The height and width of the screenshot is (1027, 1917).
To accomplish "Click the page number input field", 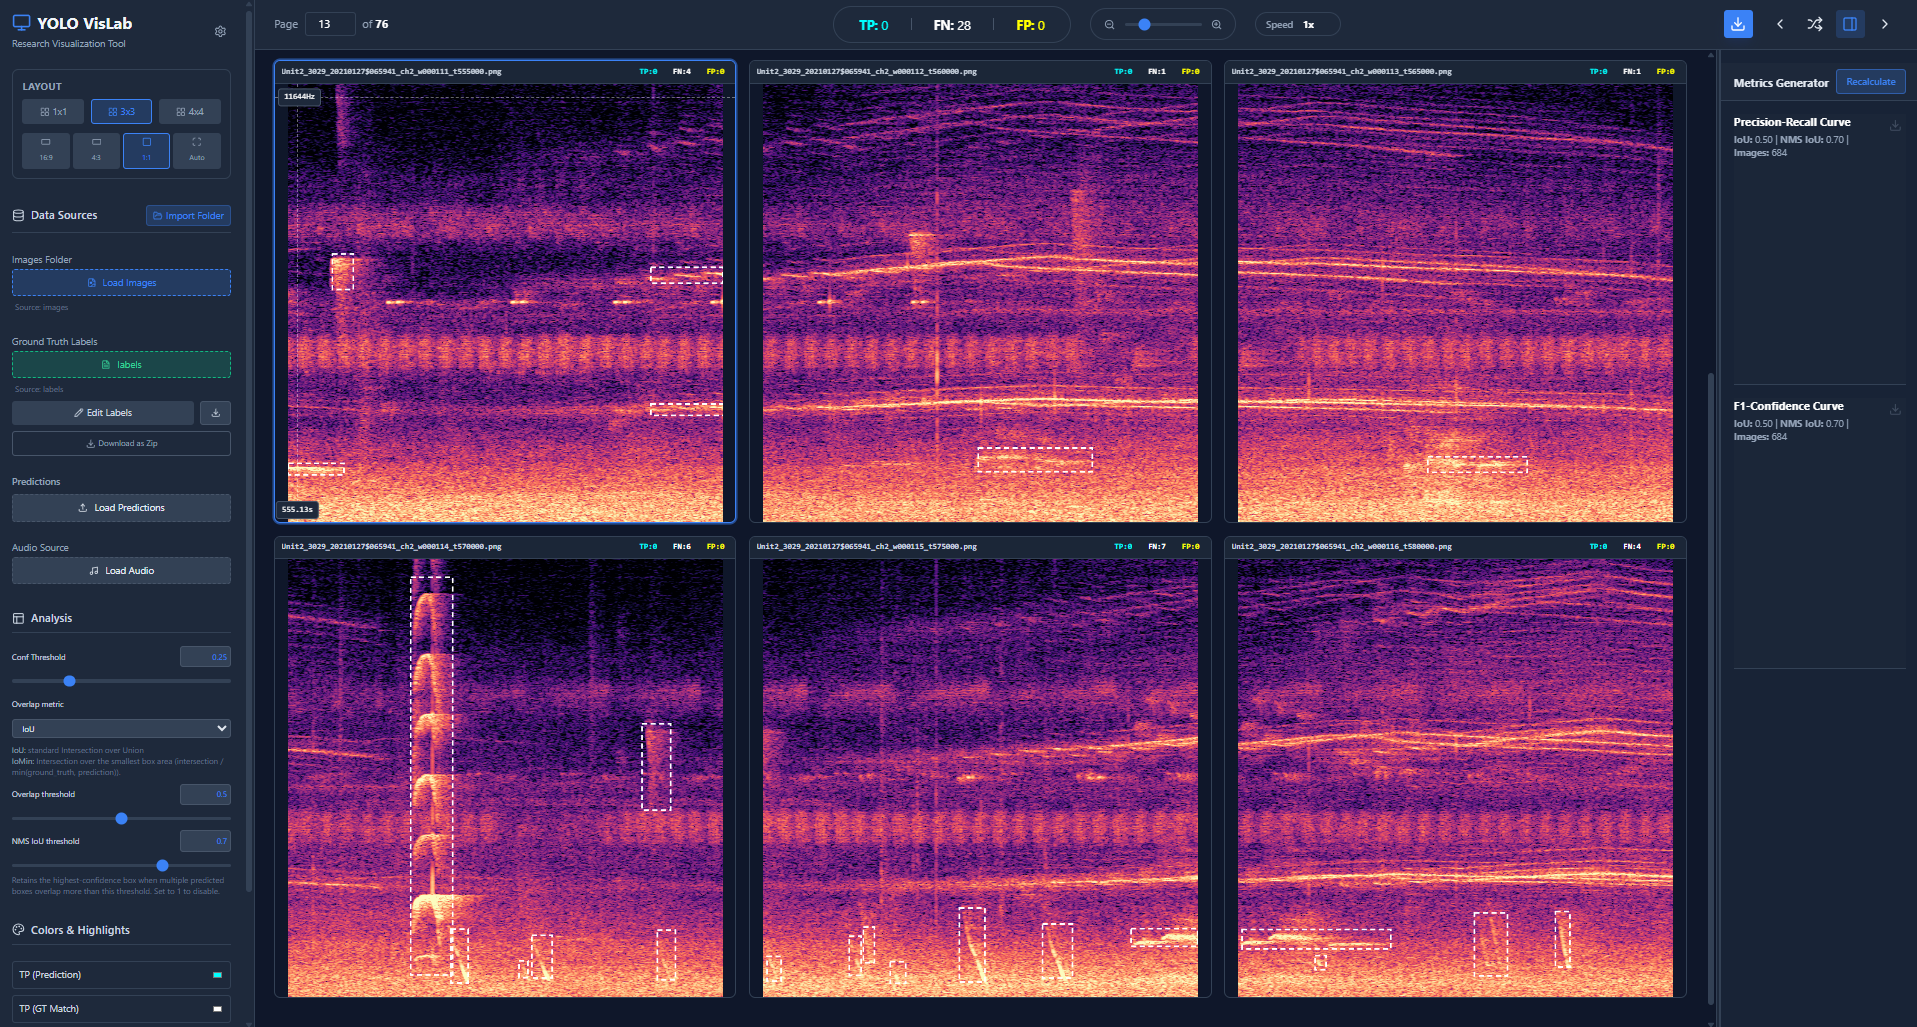I will 330,24.
